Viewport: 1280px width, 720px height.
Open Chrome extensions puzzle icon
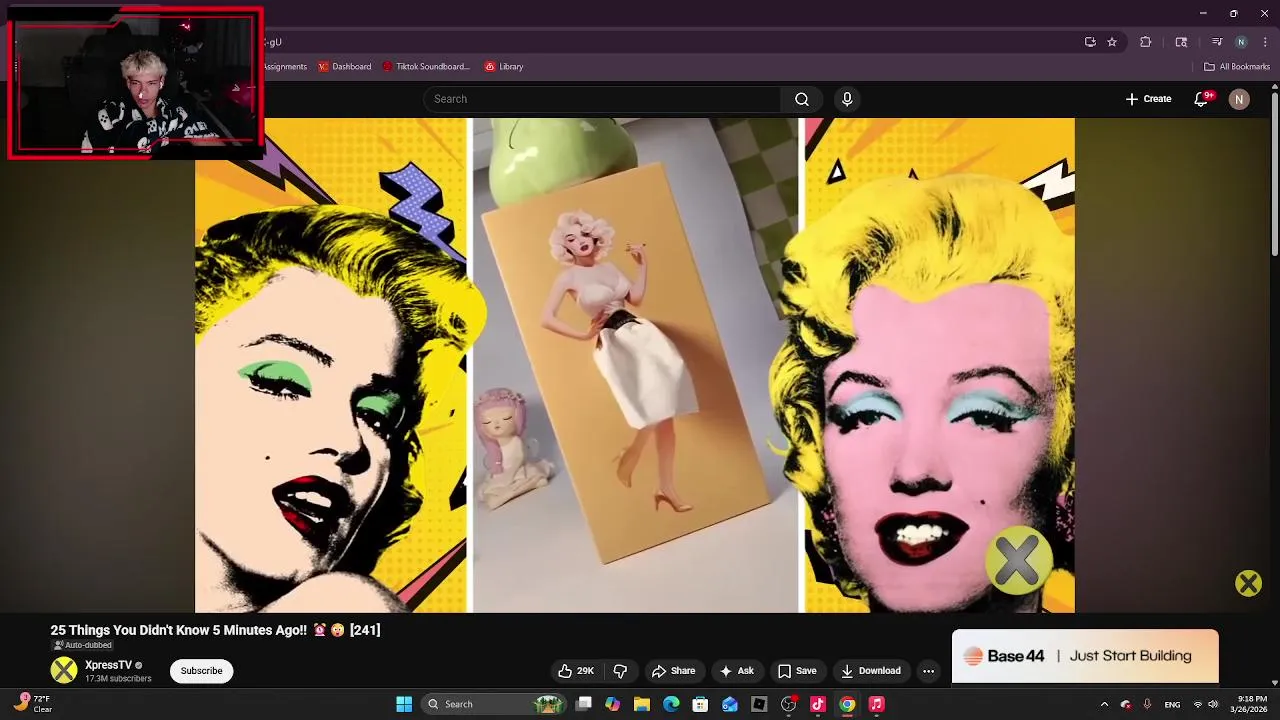1146,42
